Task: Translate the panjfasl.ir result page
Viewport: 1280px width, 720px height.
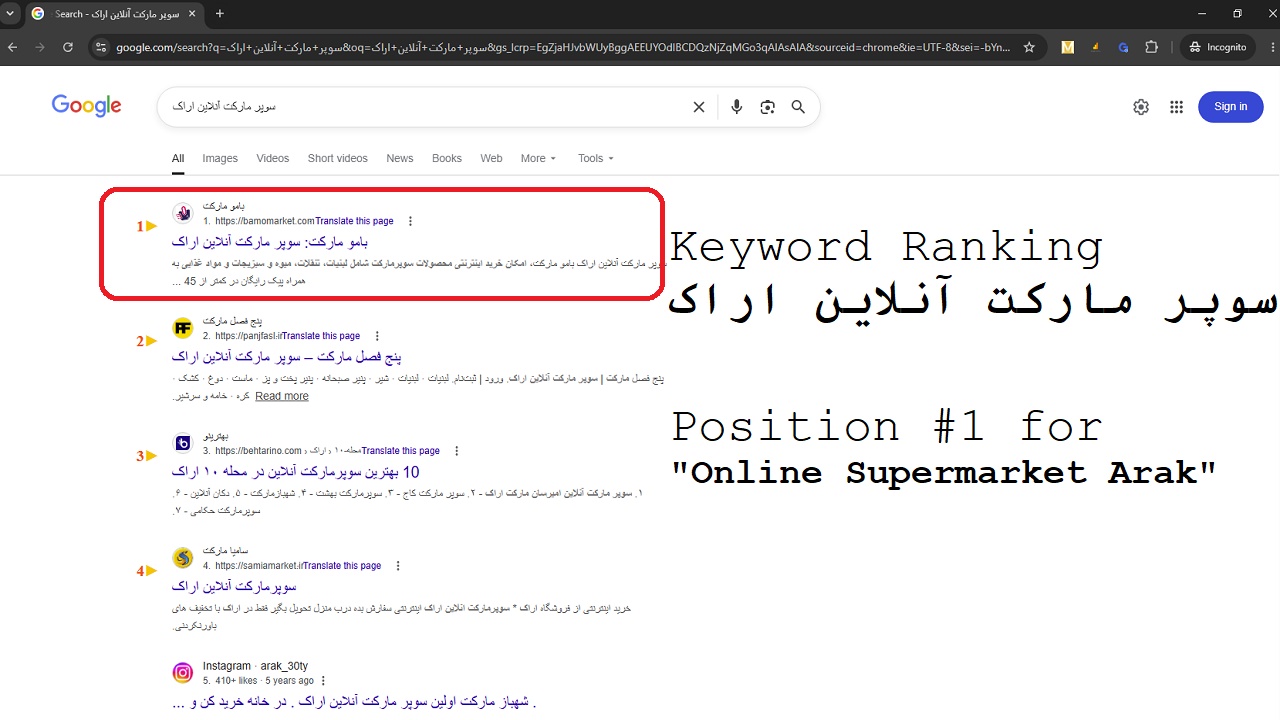Action: click(x=321, y=336)
